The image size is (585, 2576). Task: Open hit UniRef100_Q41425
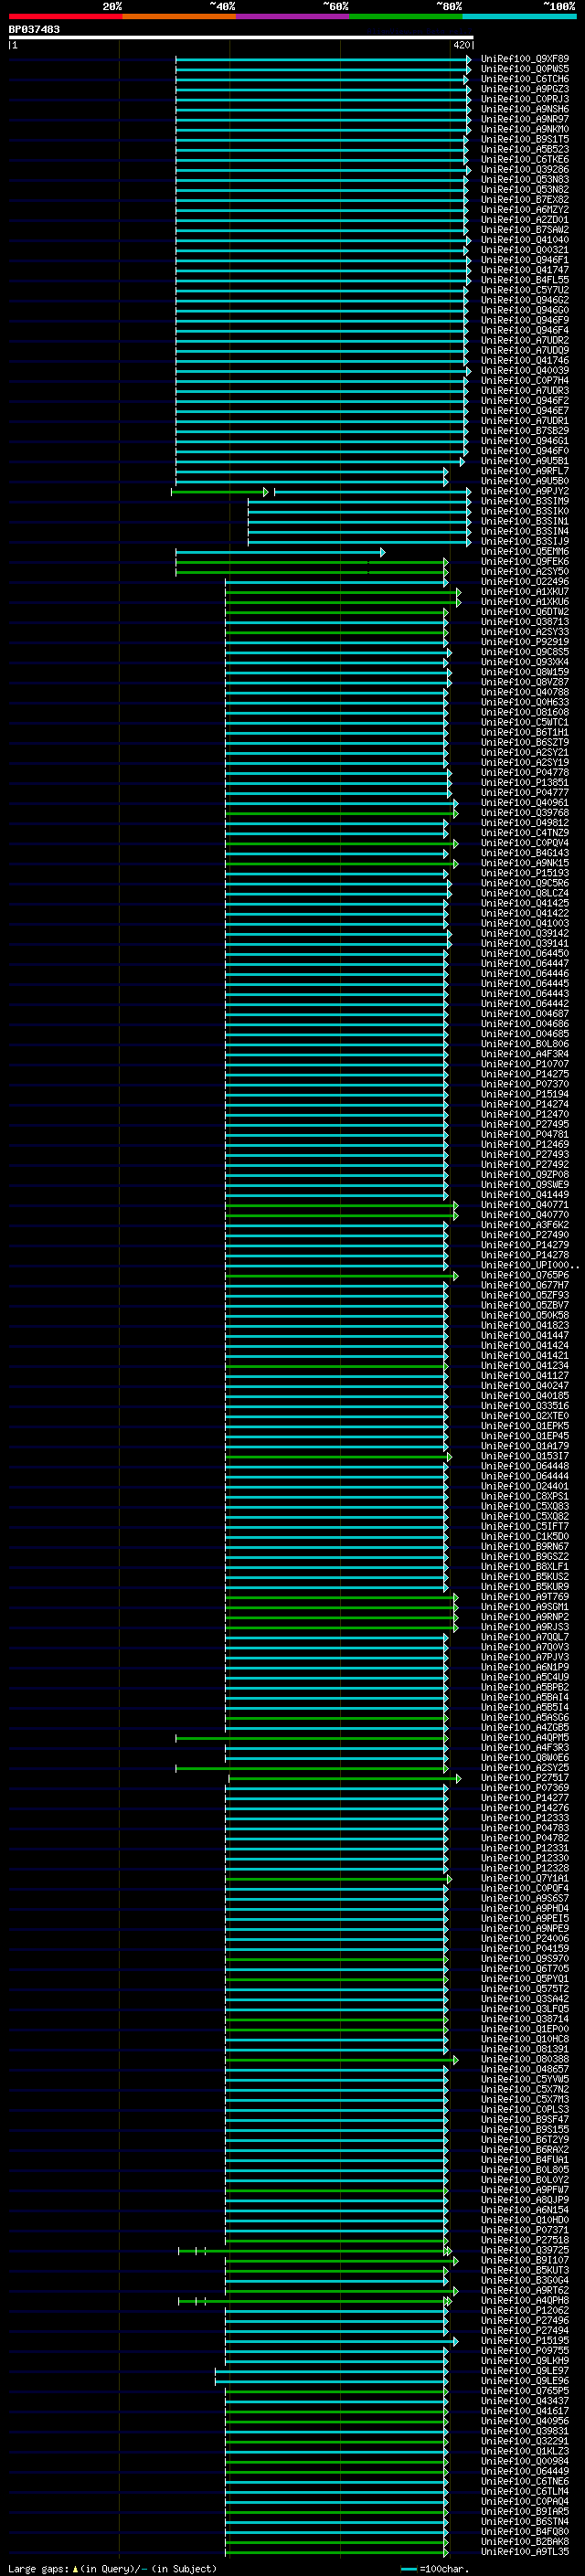click(x=525, y=904)
